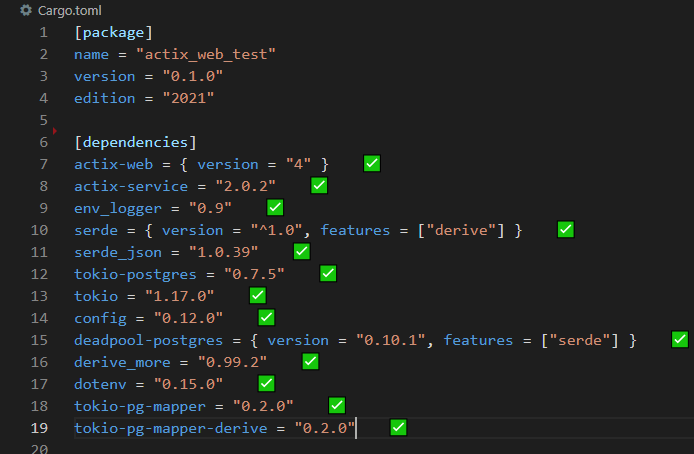Click the "0.10.1" version string

point(391,340)
